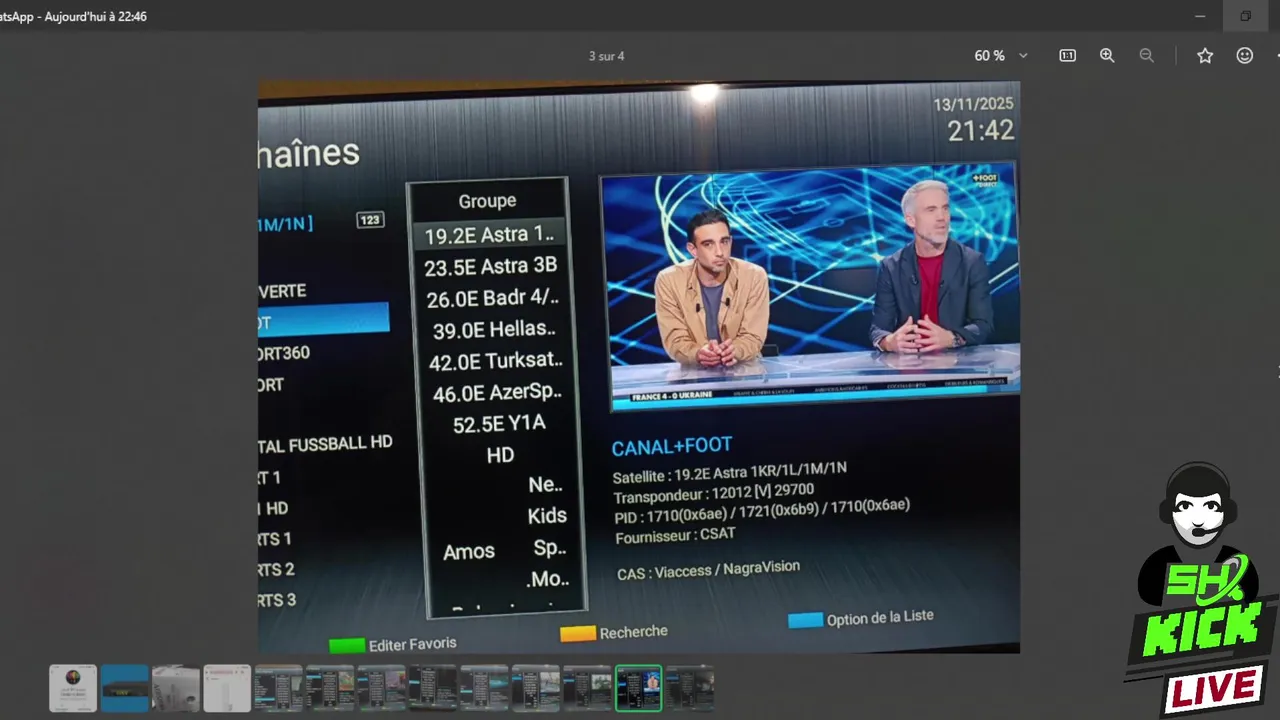The image size is (1280, 720).
Task: Open the thumbnail just before the green-outlined one
Action: (587, 688)
